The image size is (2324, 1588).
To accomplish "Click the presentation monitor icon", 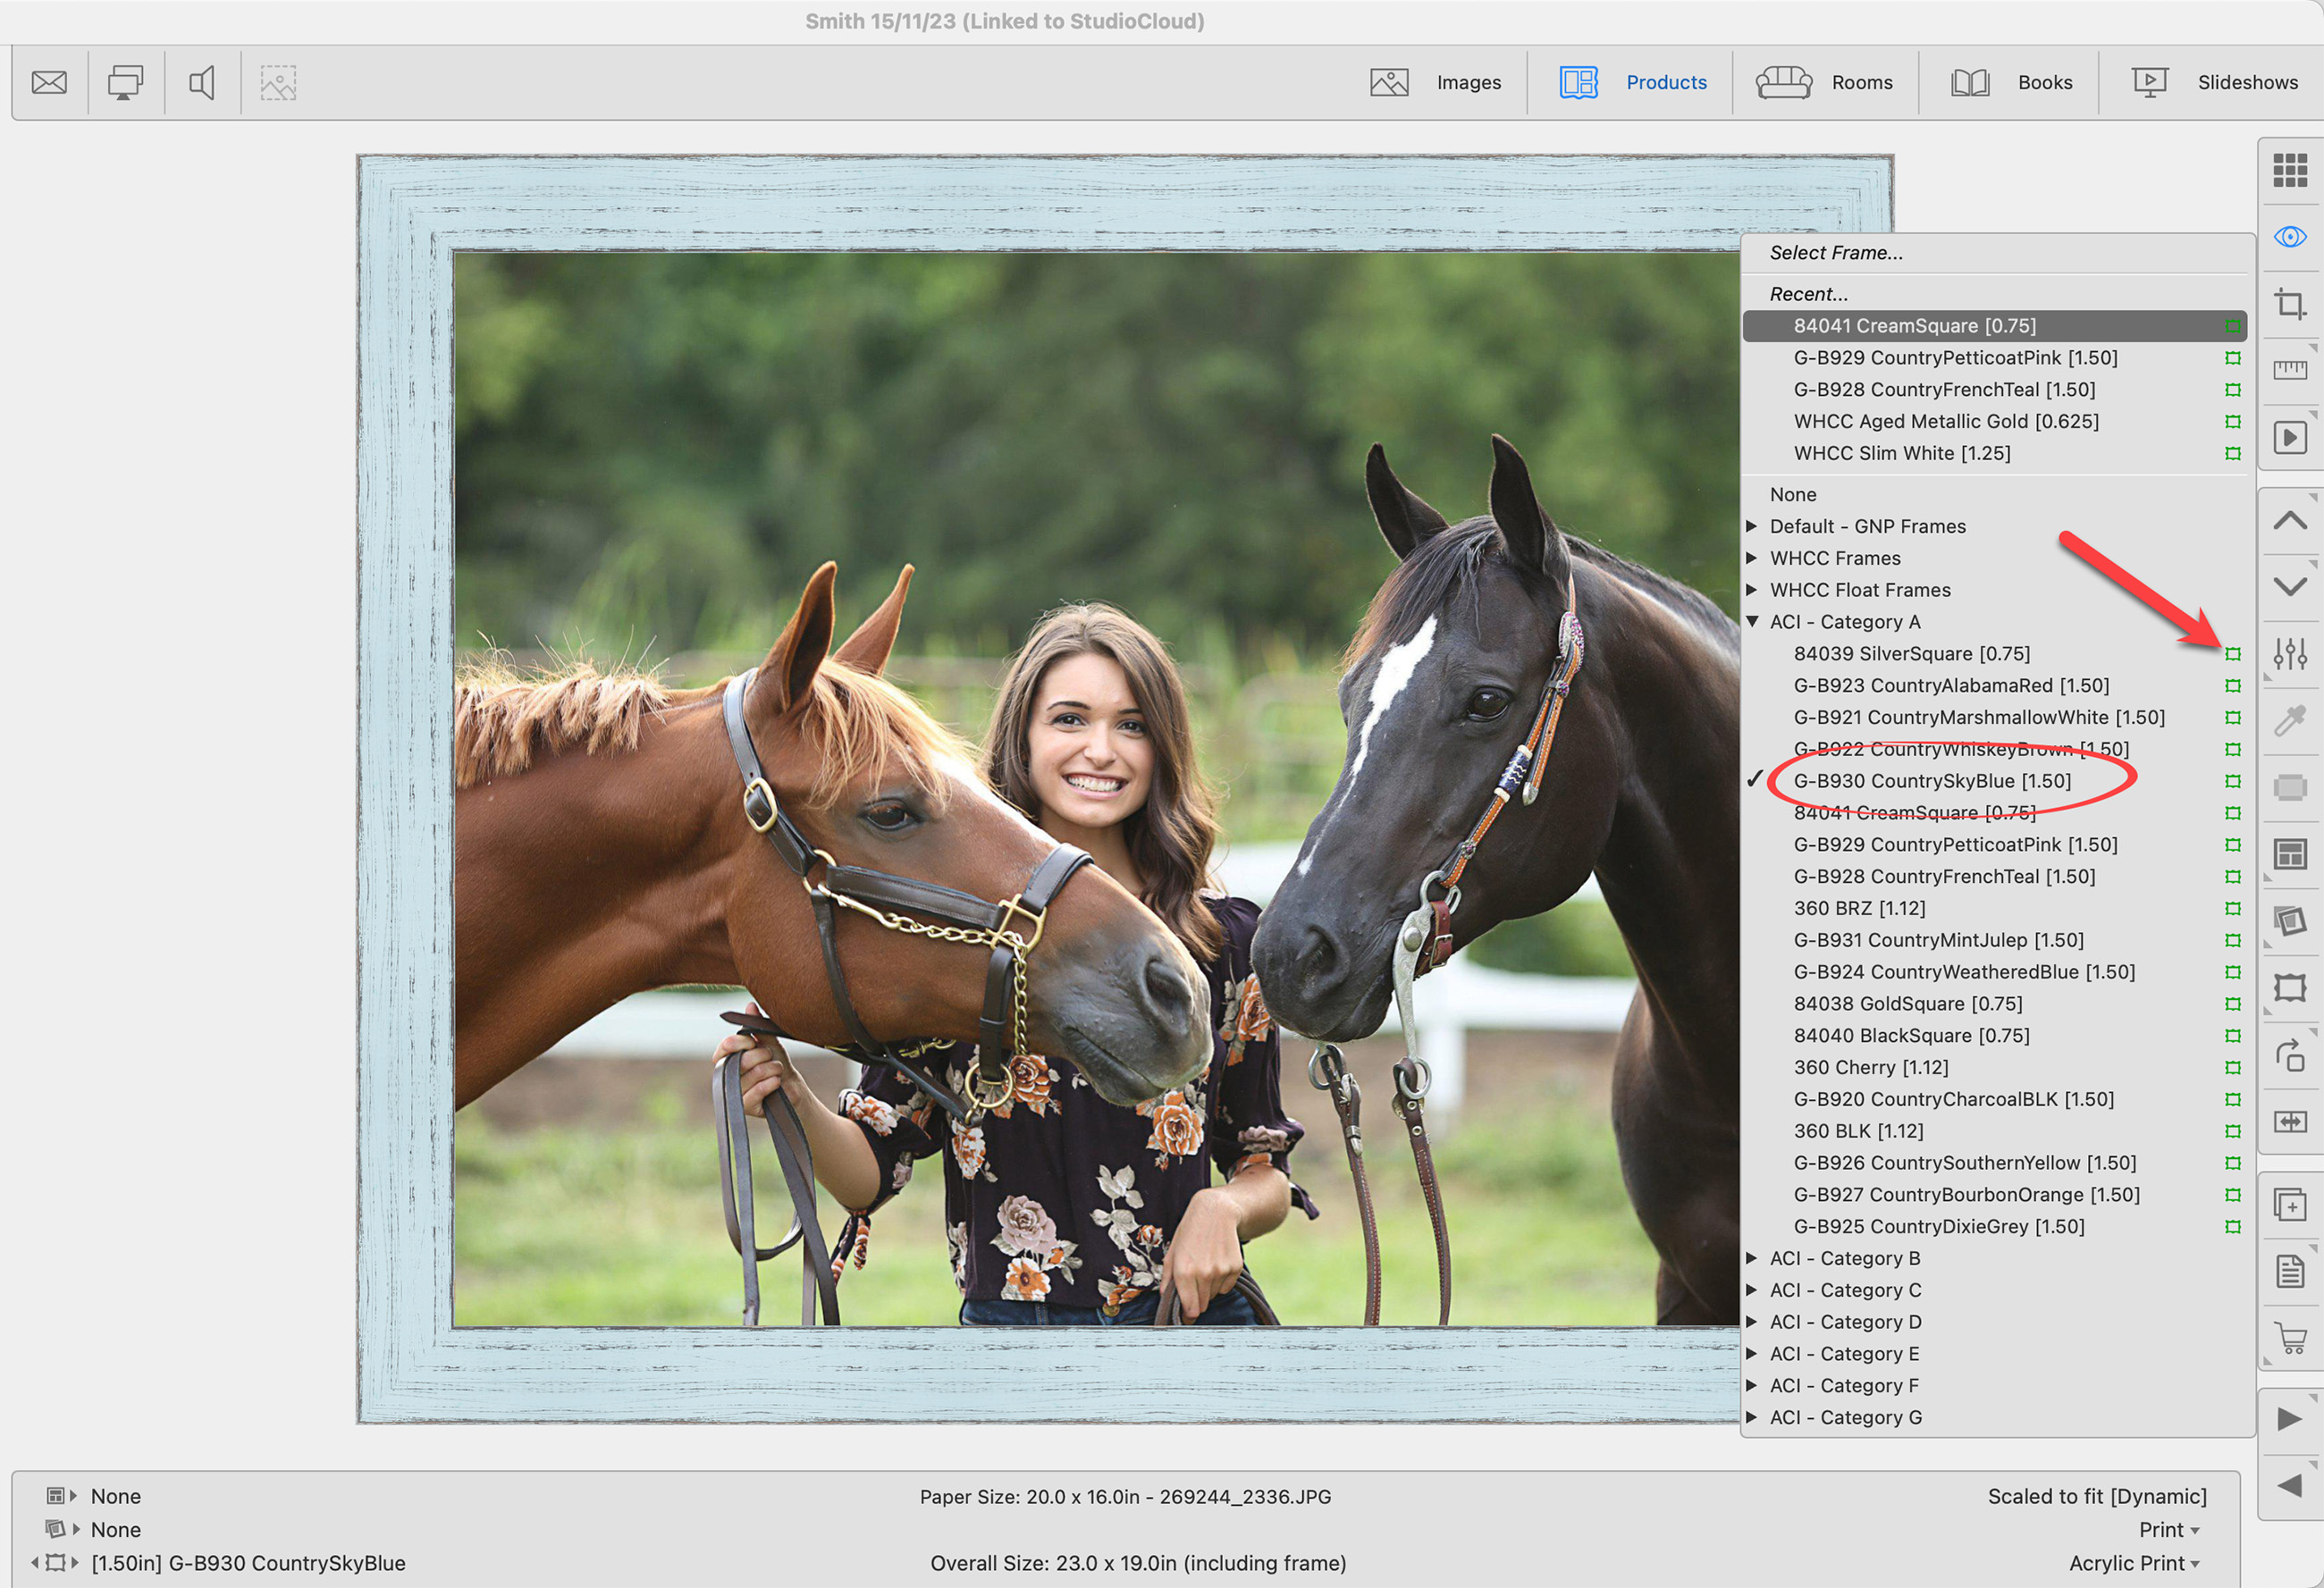I will click(126, 82).
